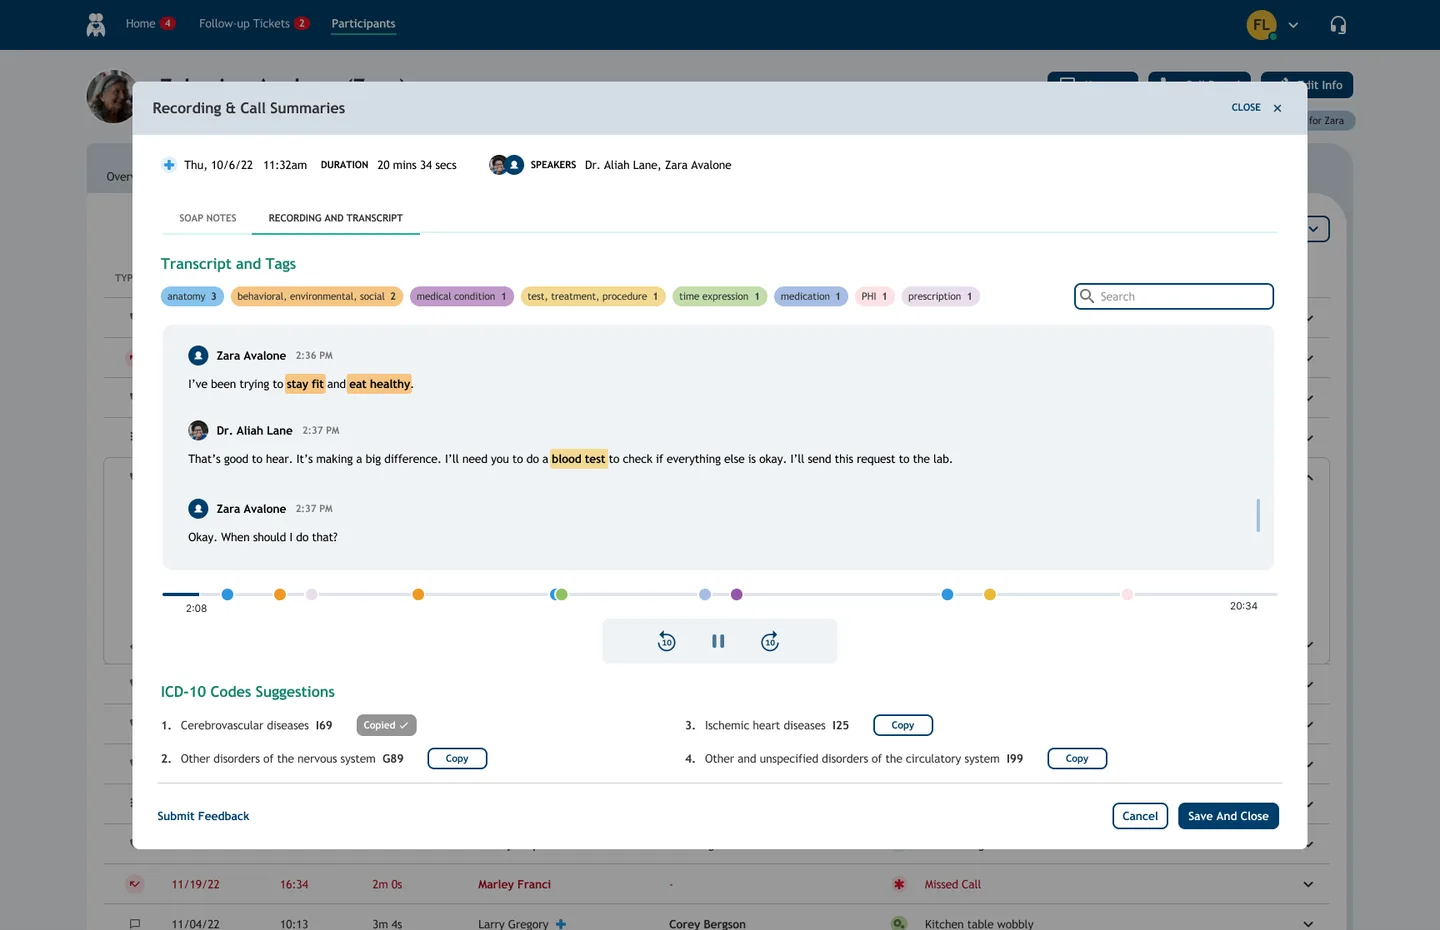Copy the Ischemic heart diseases I25 code
1440x930 pixels.
point(902,724)
